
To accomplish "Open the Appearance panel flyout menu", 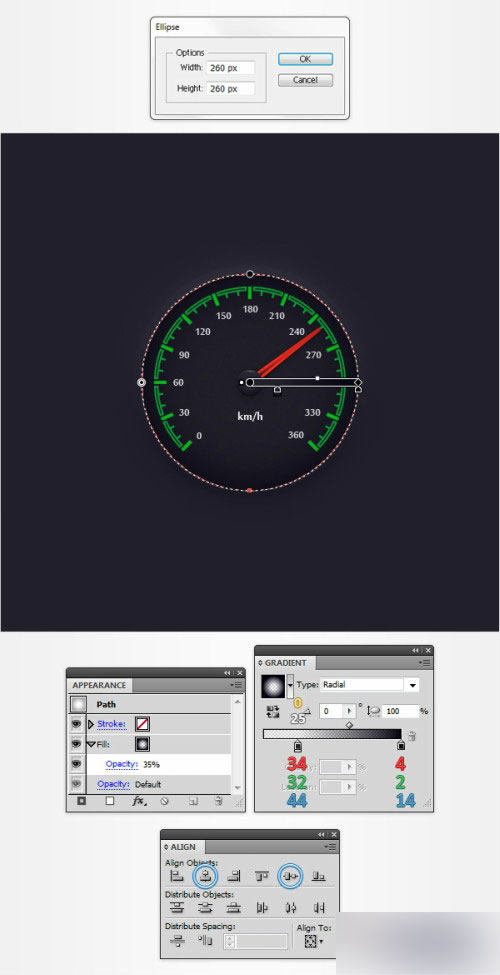I will 236,685.
